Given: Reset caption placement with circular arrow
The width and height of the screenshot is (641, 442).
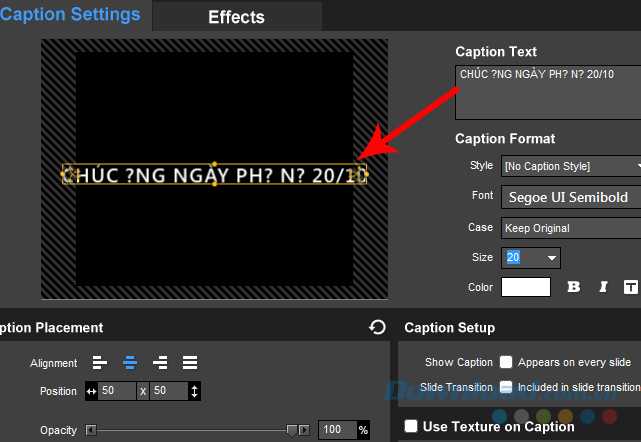Looking at the screenshot, I should click(x=377, y=327).
